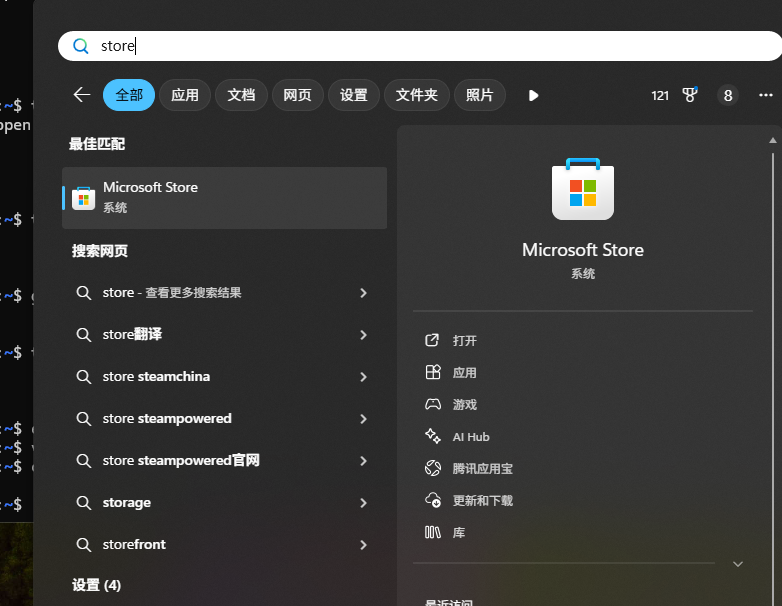
Task: Expand the preview actions list chevron
Action: pos(738,564)
